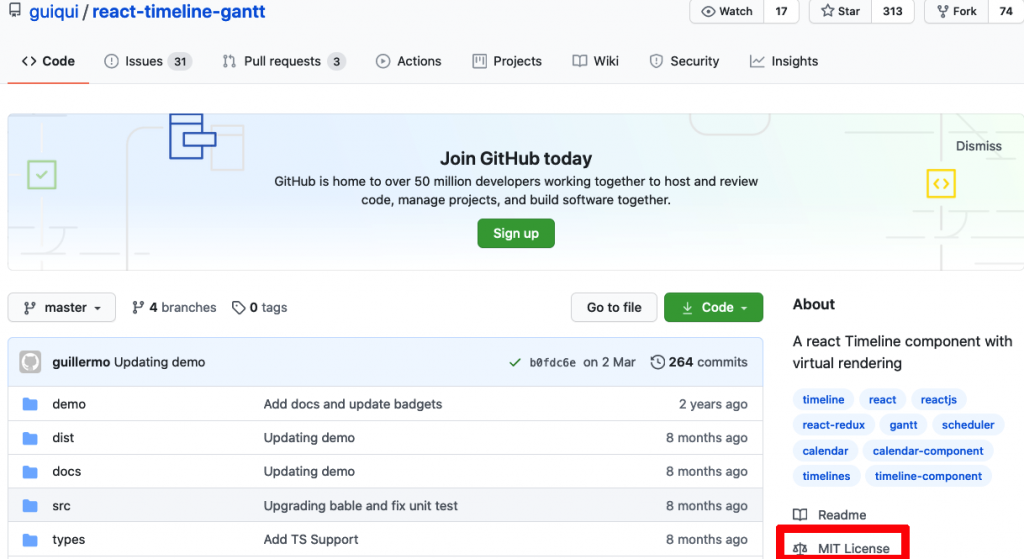This screenshot has height=559, width=1024.
Task: Click the src folder icon
Action: coord(30,505)
